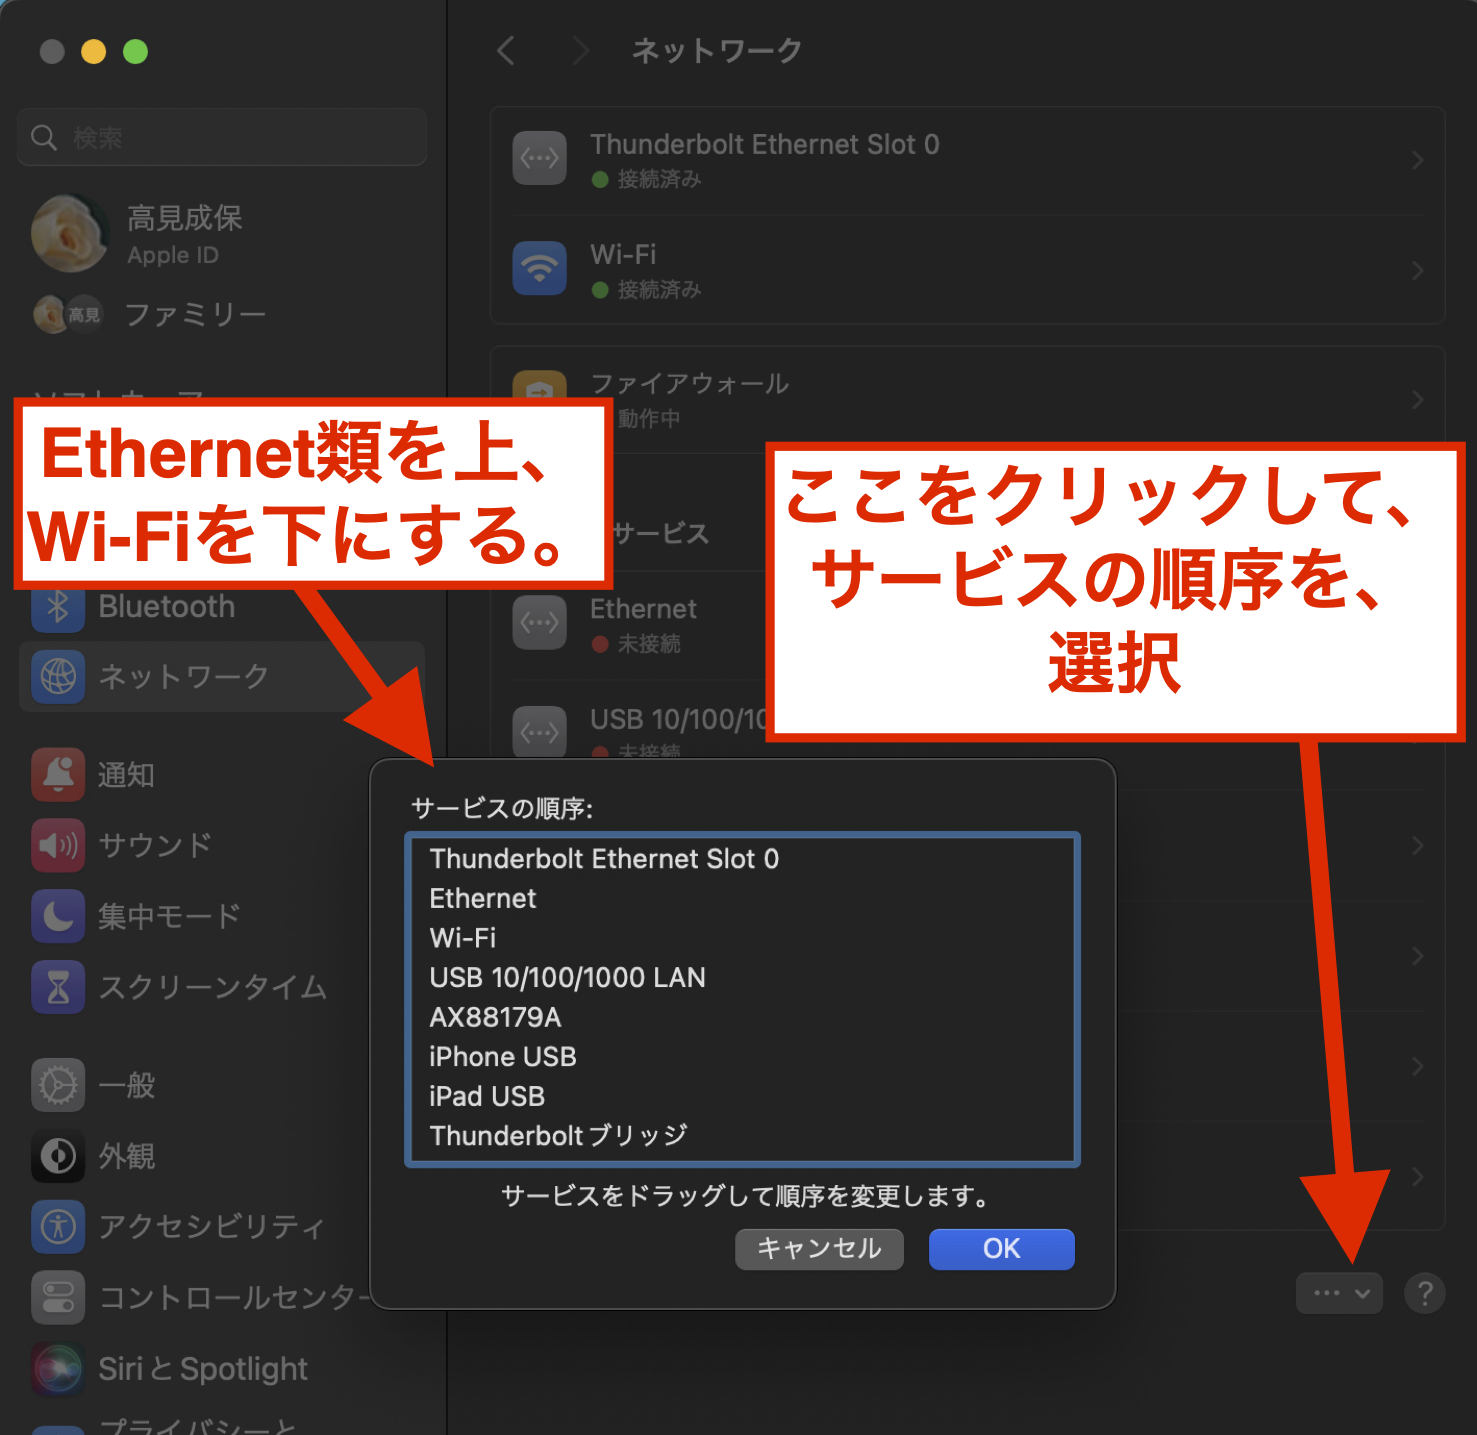Select 集中モード moon icon

58,916
